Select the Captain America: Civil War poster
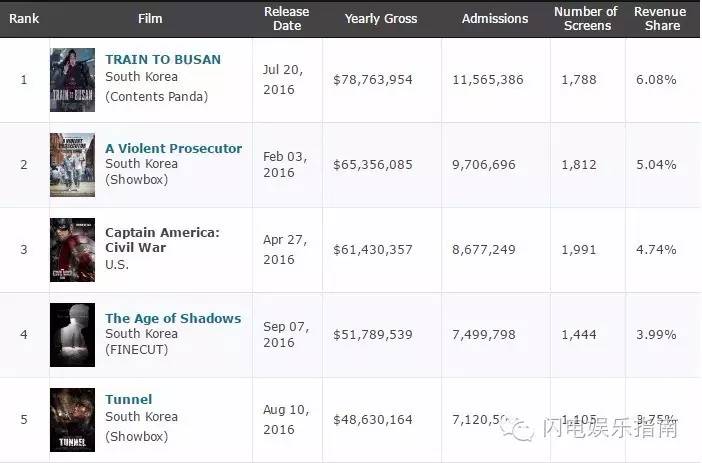This screenshot has height=463, width=702. (x=72, y=250)
